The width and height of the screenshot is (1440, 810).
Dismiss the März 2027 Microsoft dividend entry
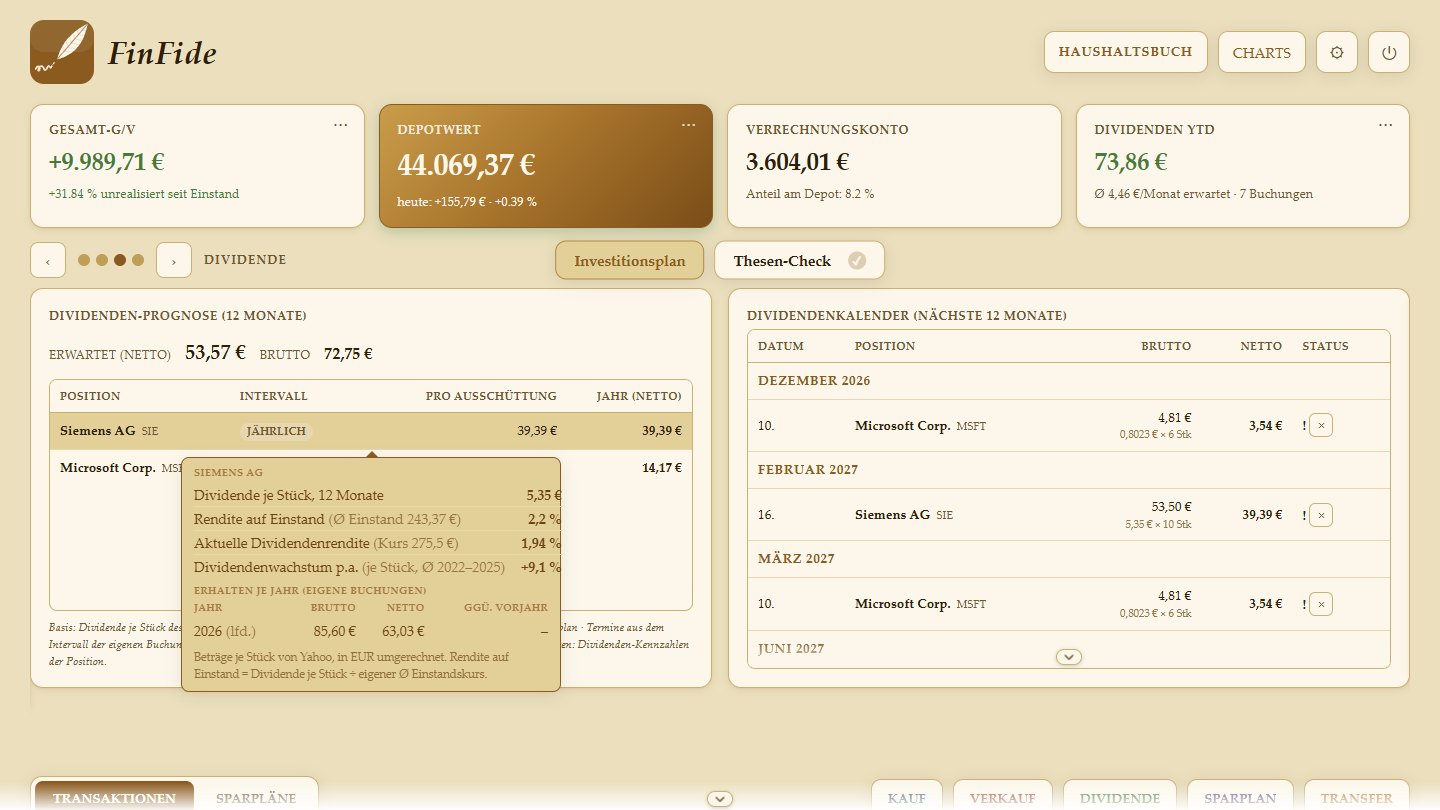1321,604
